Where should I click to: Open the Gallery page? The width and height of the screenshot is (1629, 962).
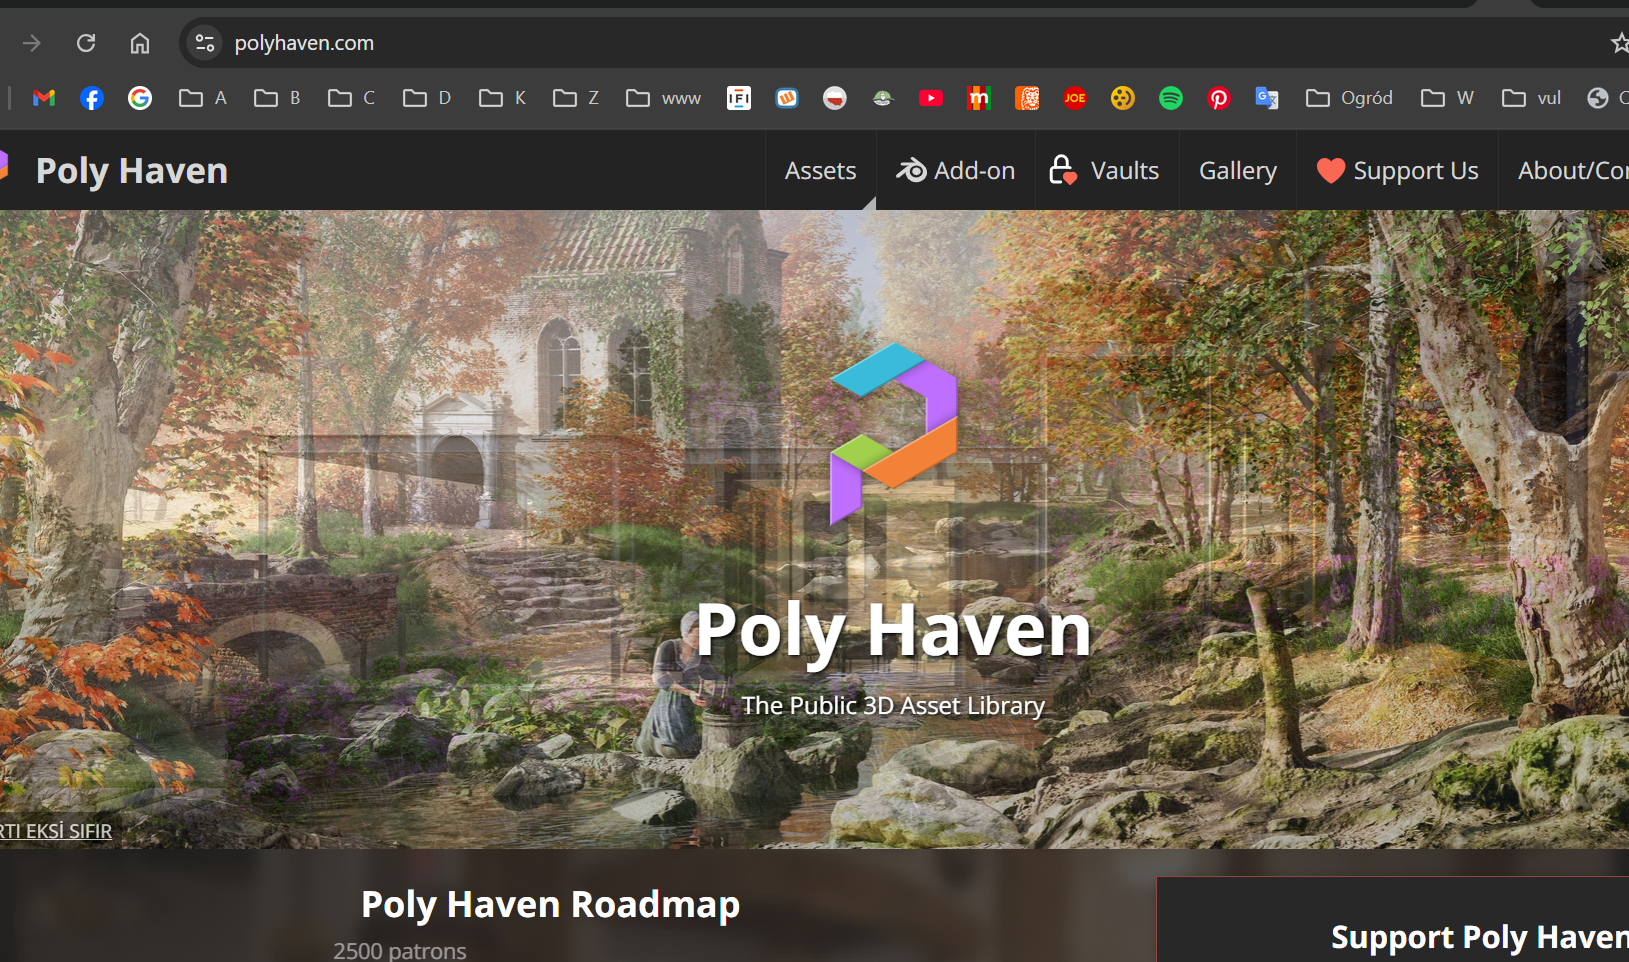pyautogui.click(x=1238, y=171)
